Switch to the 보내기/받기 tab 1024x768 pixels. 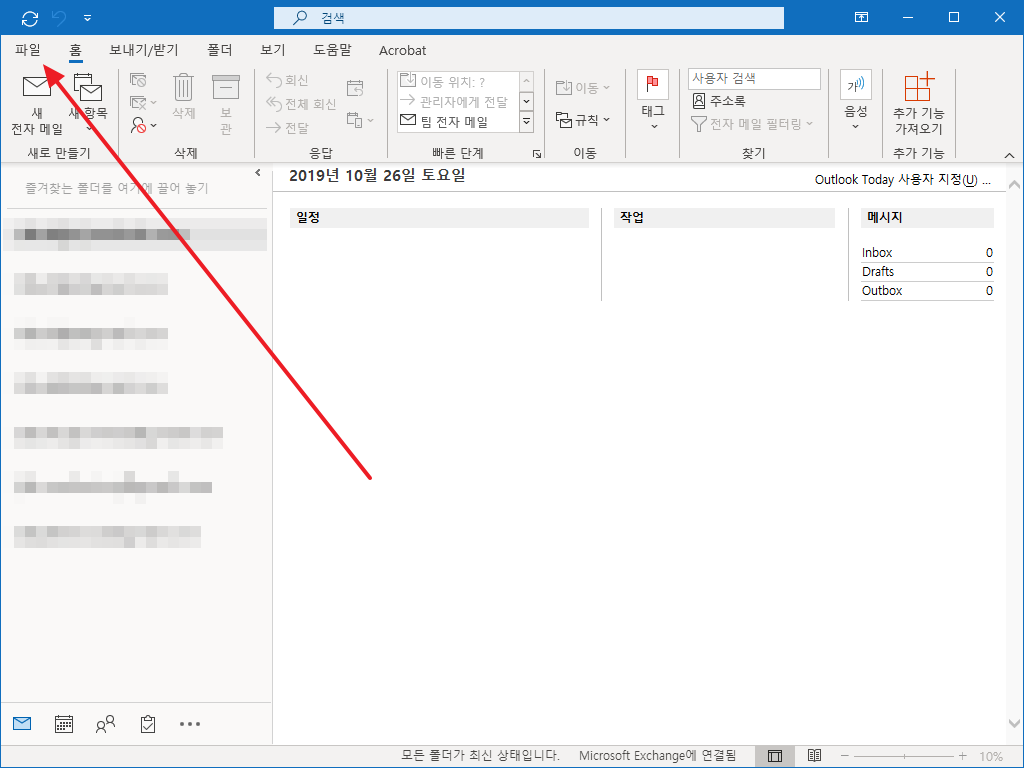pos(144,50)
